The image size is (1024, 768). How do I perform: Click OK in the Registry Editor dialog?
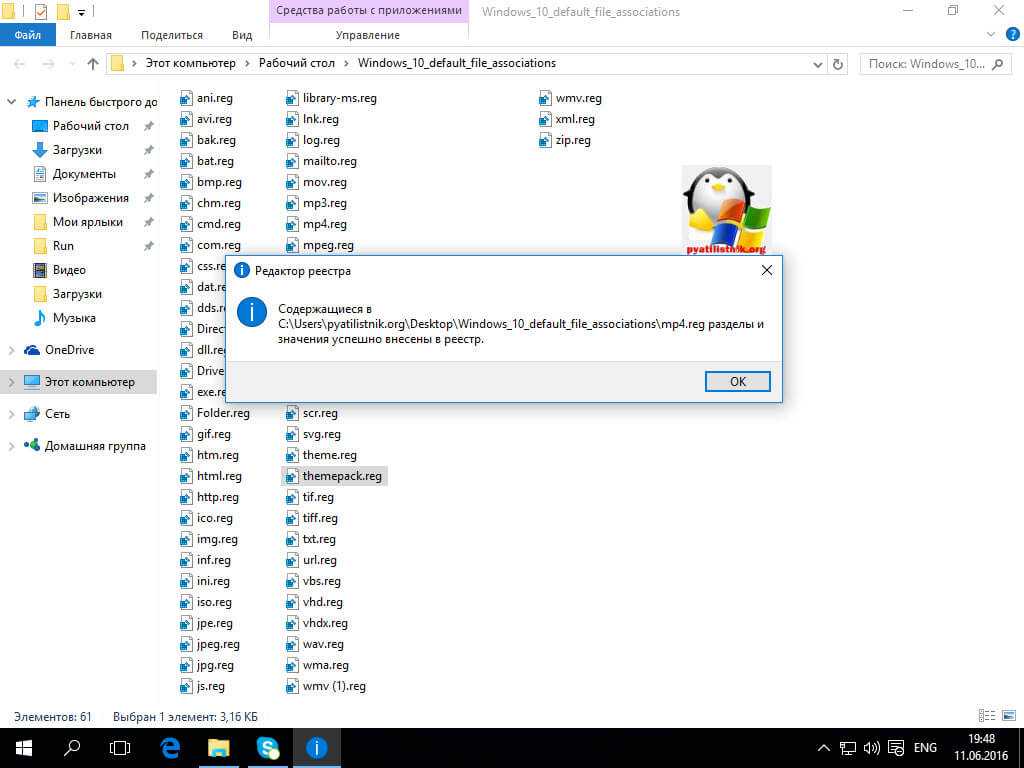point(737,381)
